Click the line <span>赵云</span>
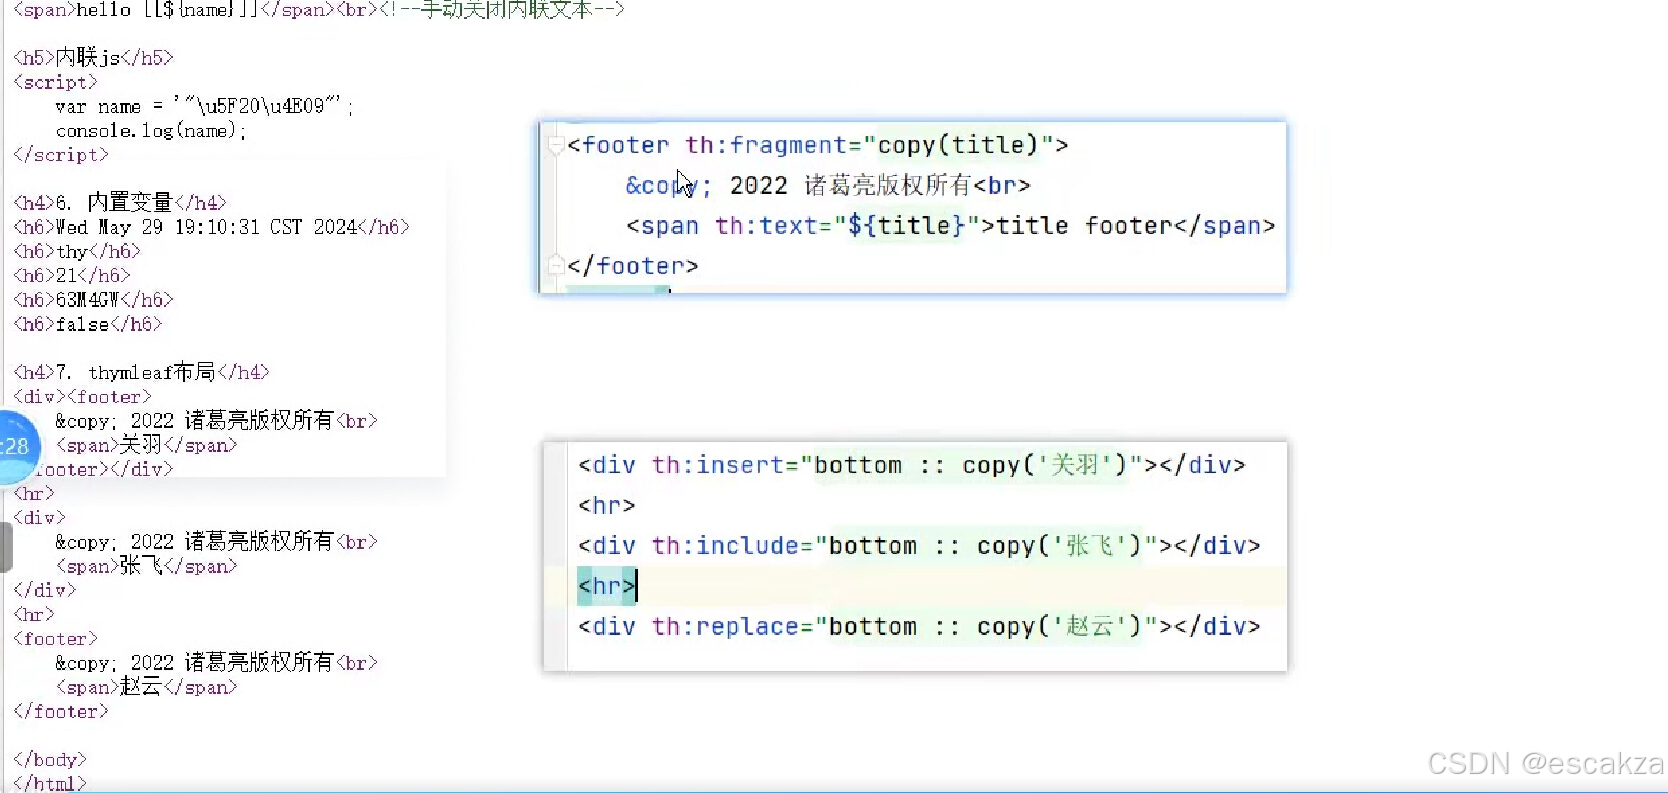 coord(146,687)
